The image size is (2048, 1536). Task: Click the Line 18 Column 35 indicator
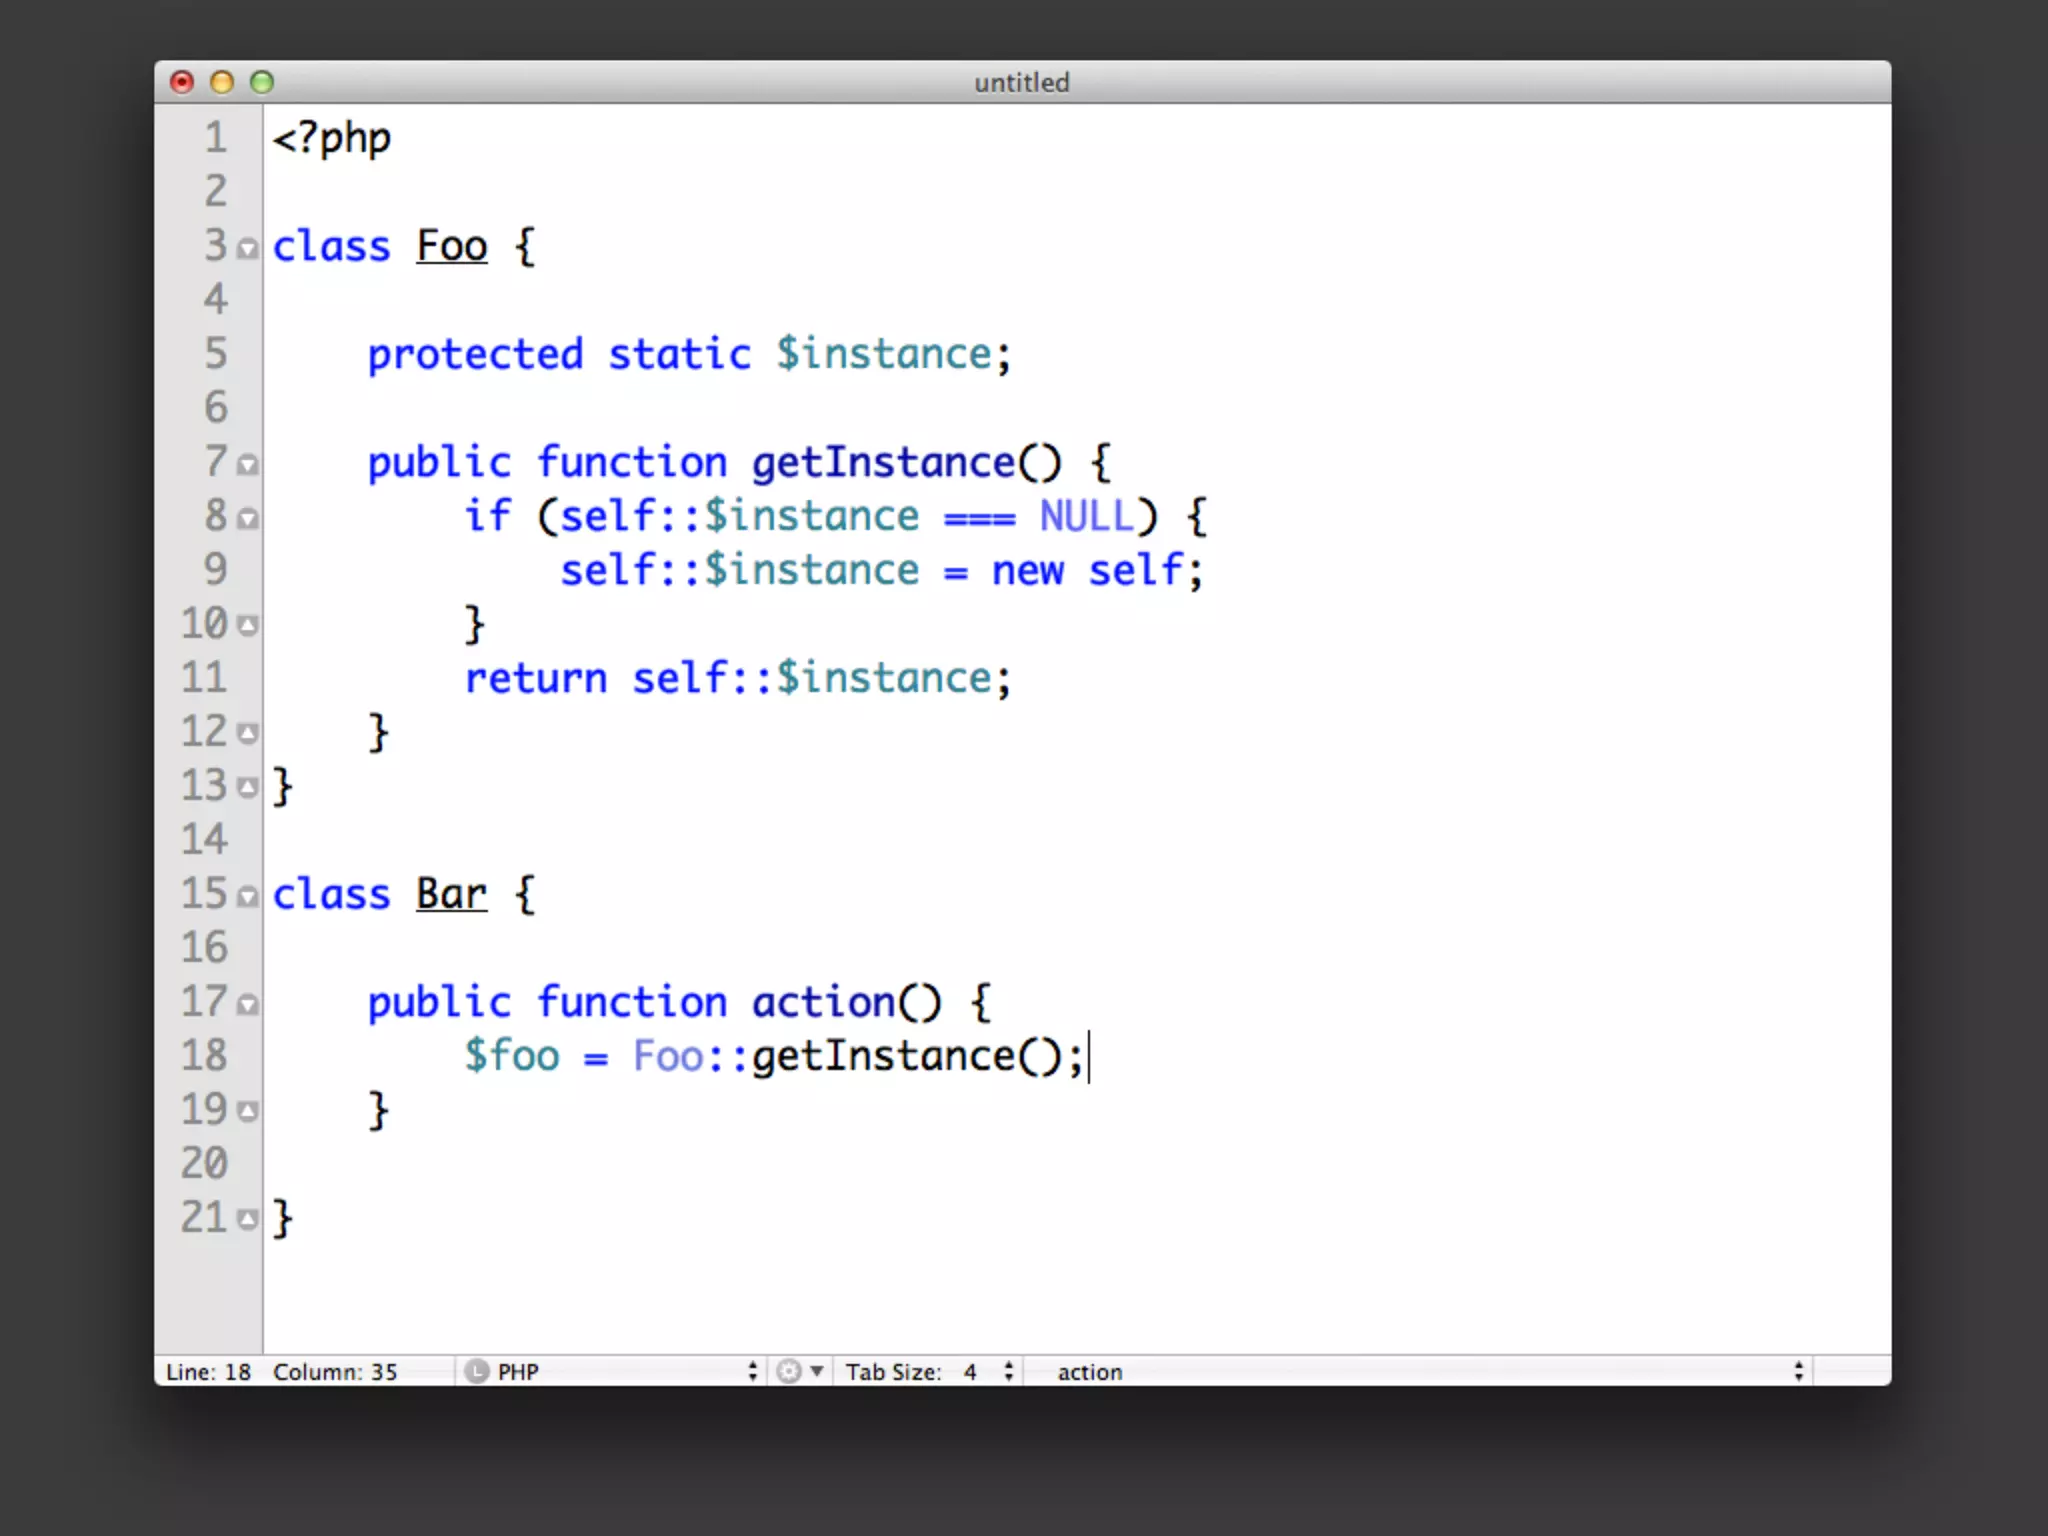coord(282,1372)
